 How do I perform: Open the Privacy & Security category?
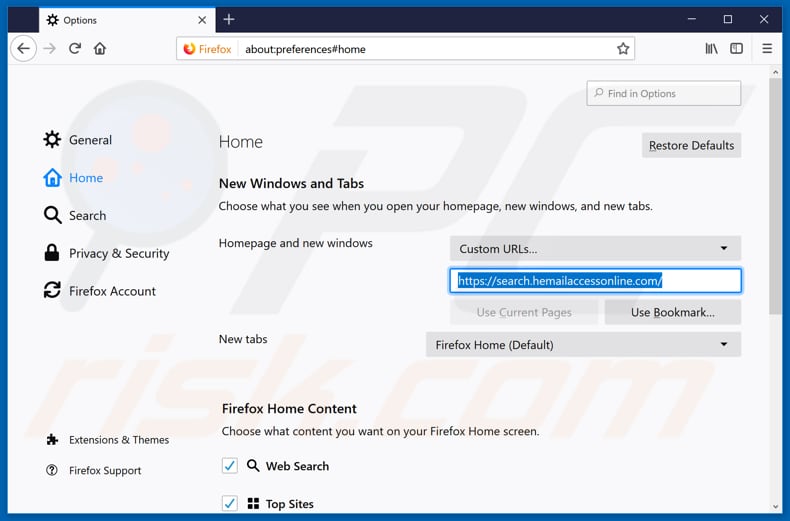click(x=106, y=253)
